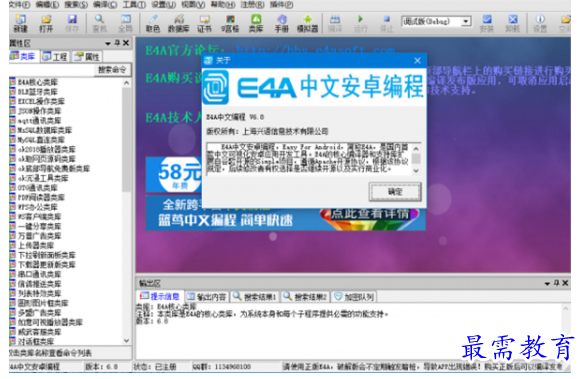This screenshot has height=379, width=583.
Task: Select the 取色 color picker tool
Action: [x=153, y=23]
